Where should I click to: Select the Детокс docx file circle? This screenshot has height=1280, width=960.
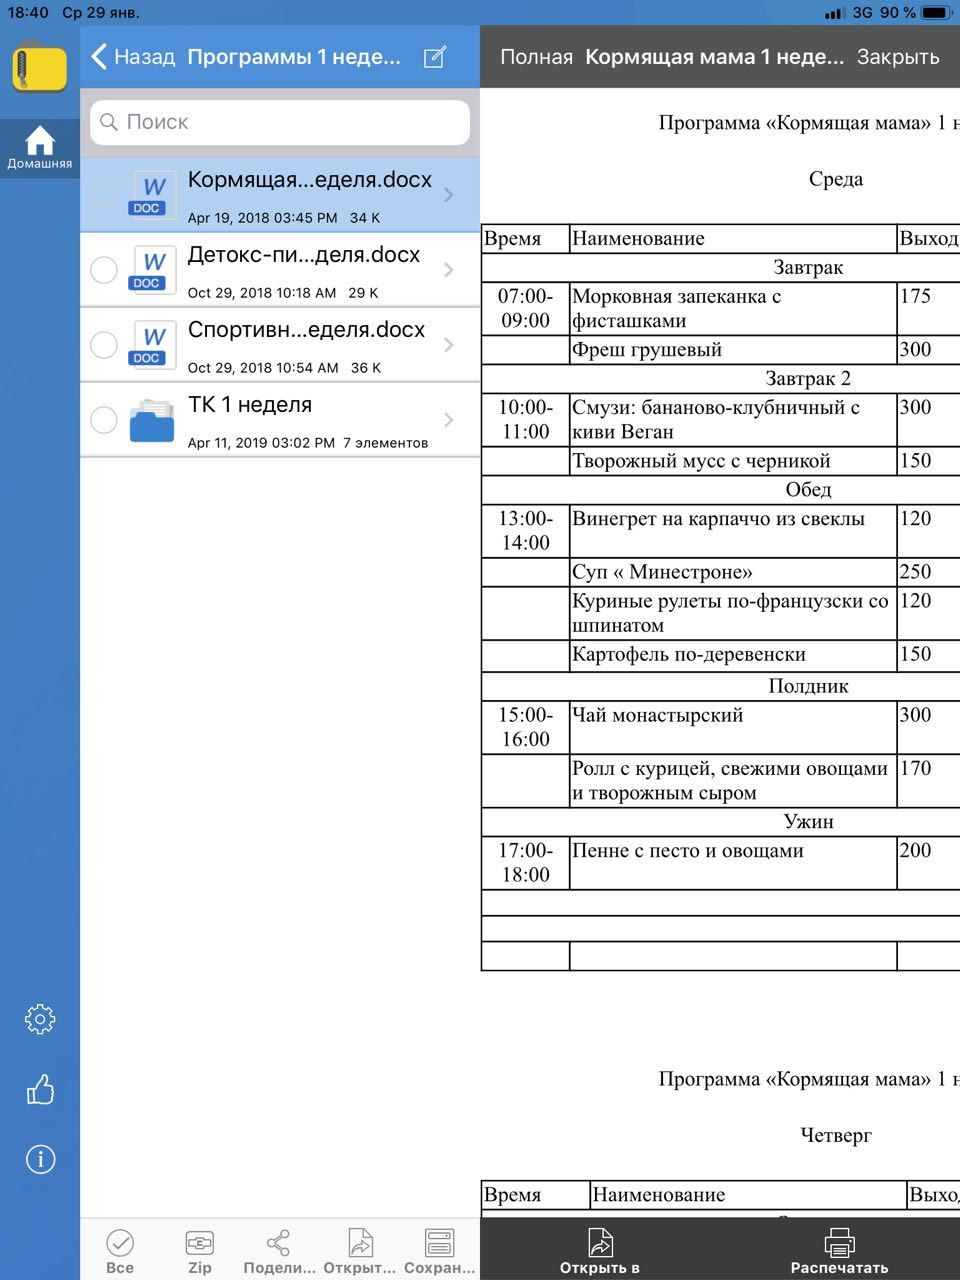coord(104,270)
